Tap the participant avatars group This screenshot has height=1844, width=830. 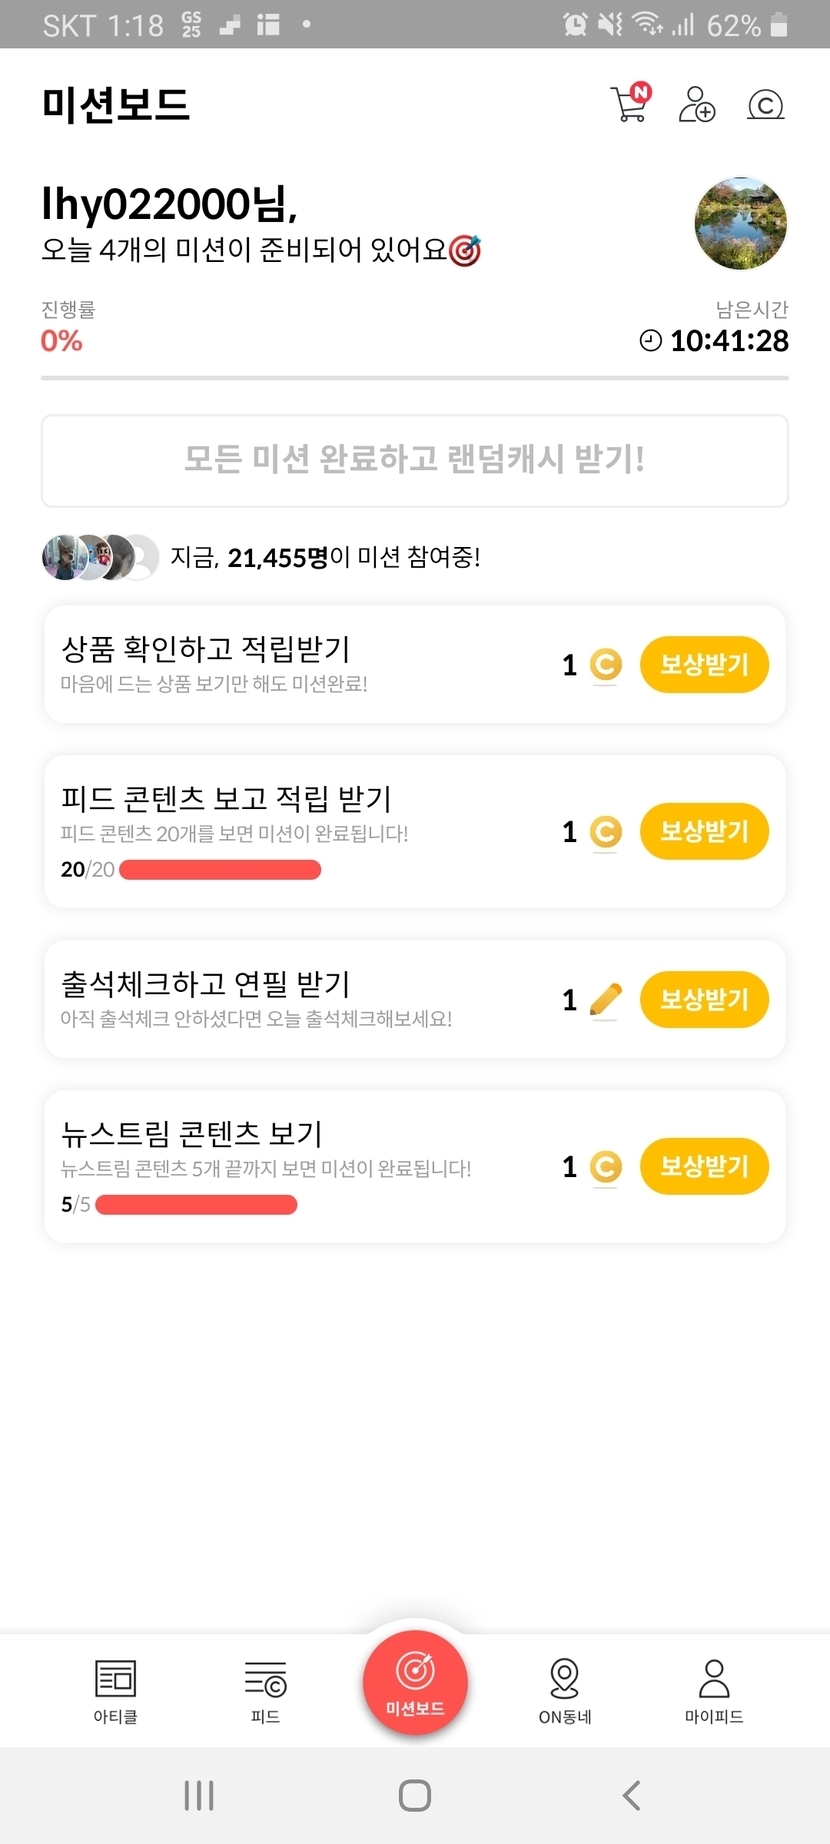100,557
